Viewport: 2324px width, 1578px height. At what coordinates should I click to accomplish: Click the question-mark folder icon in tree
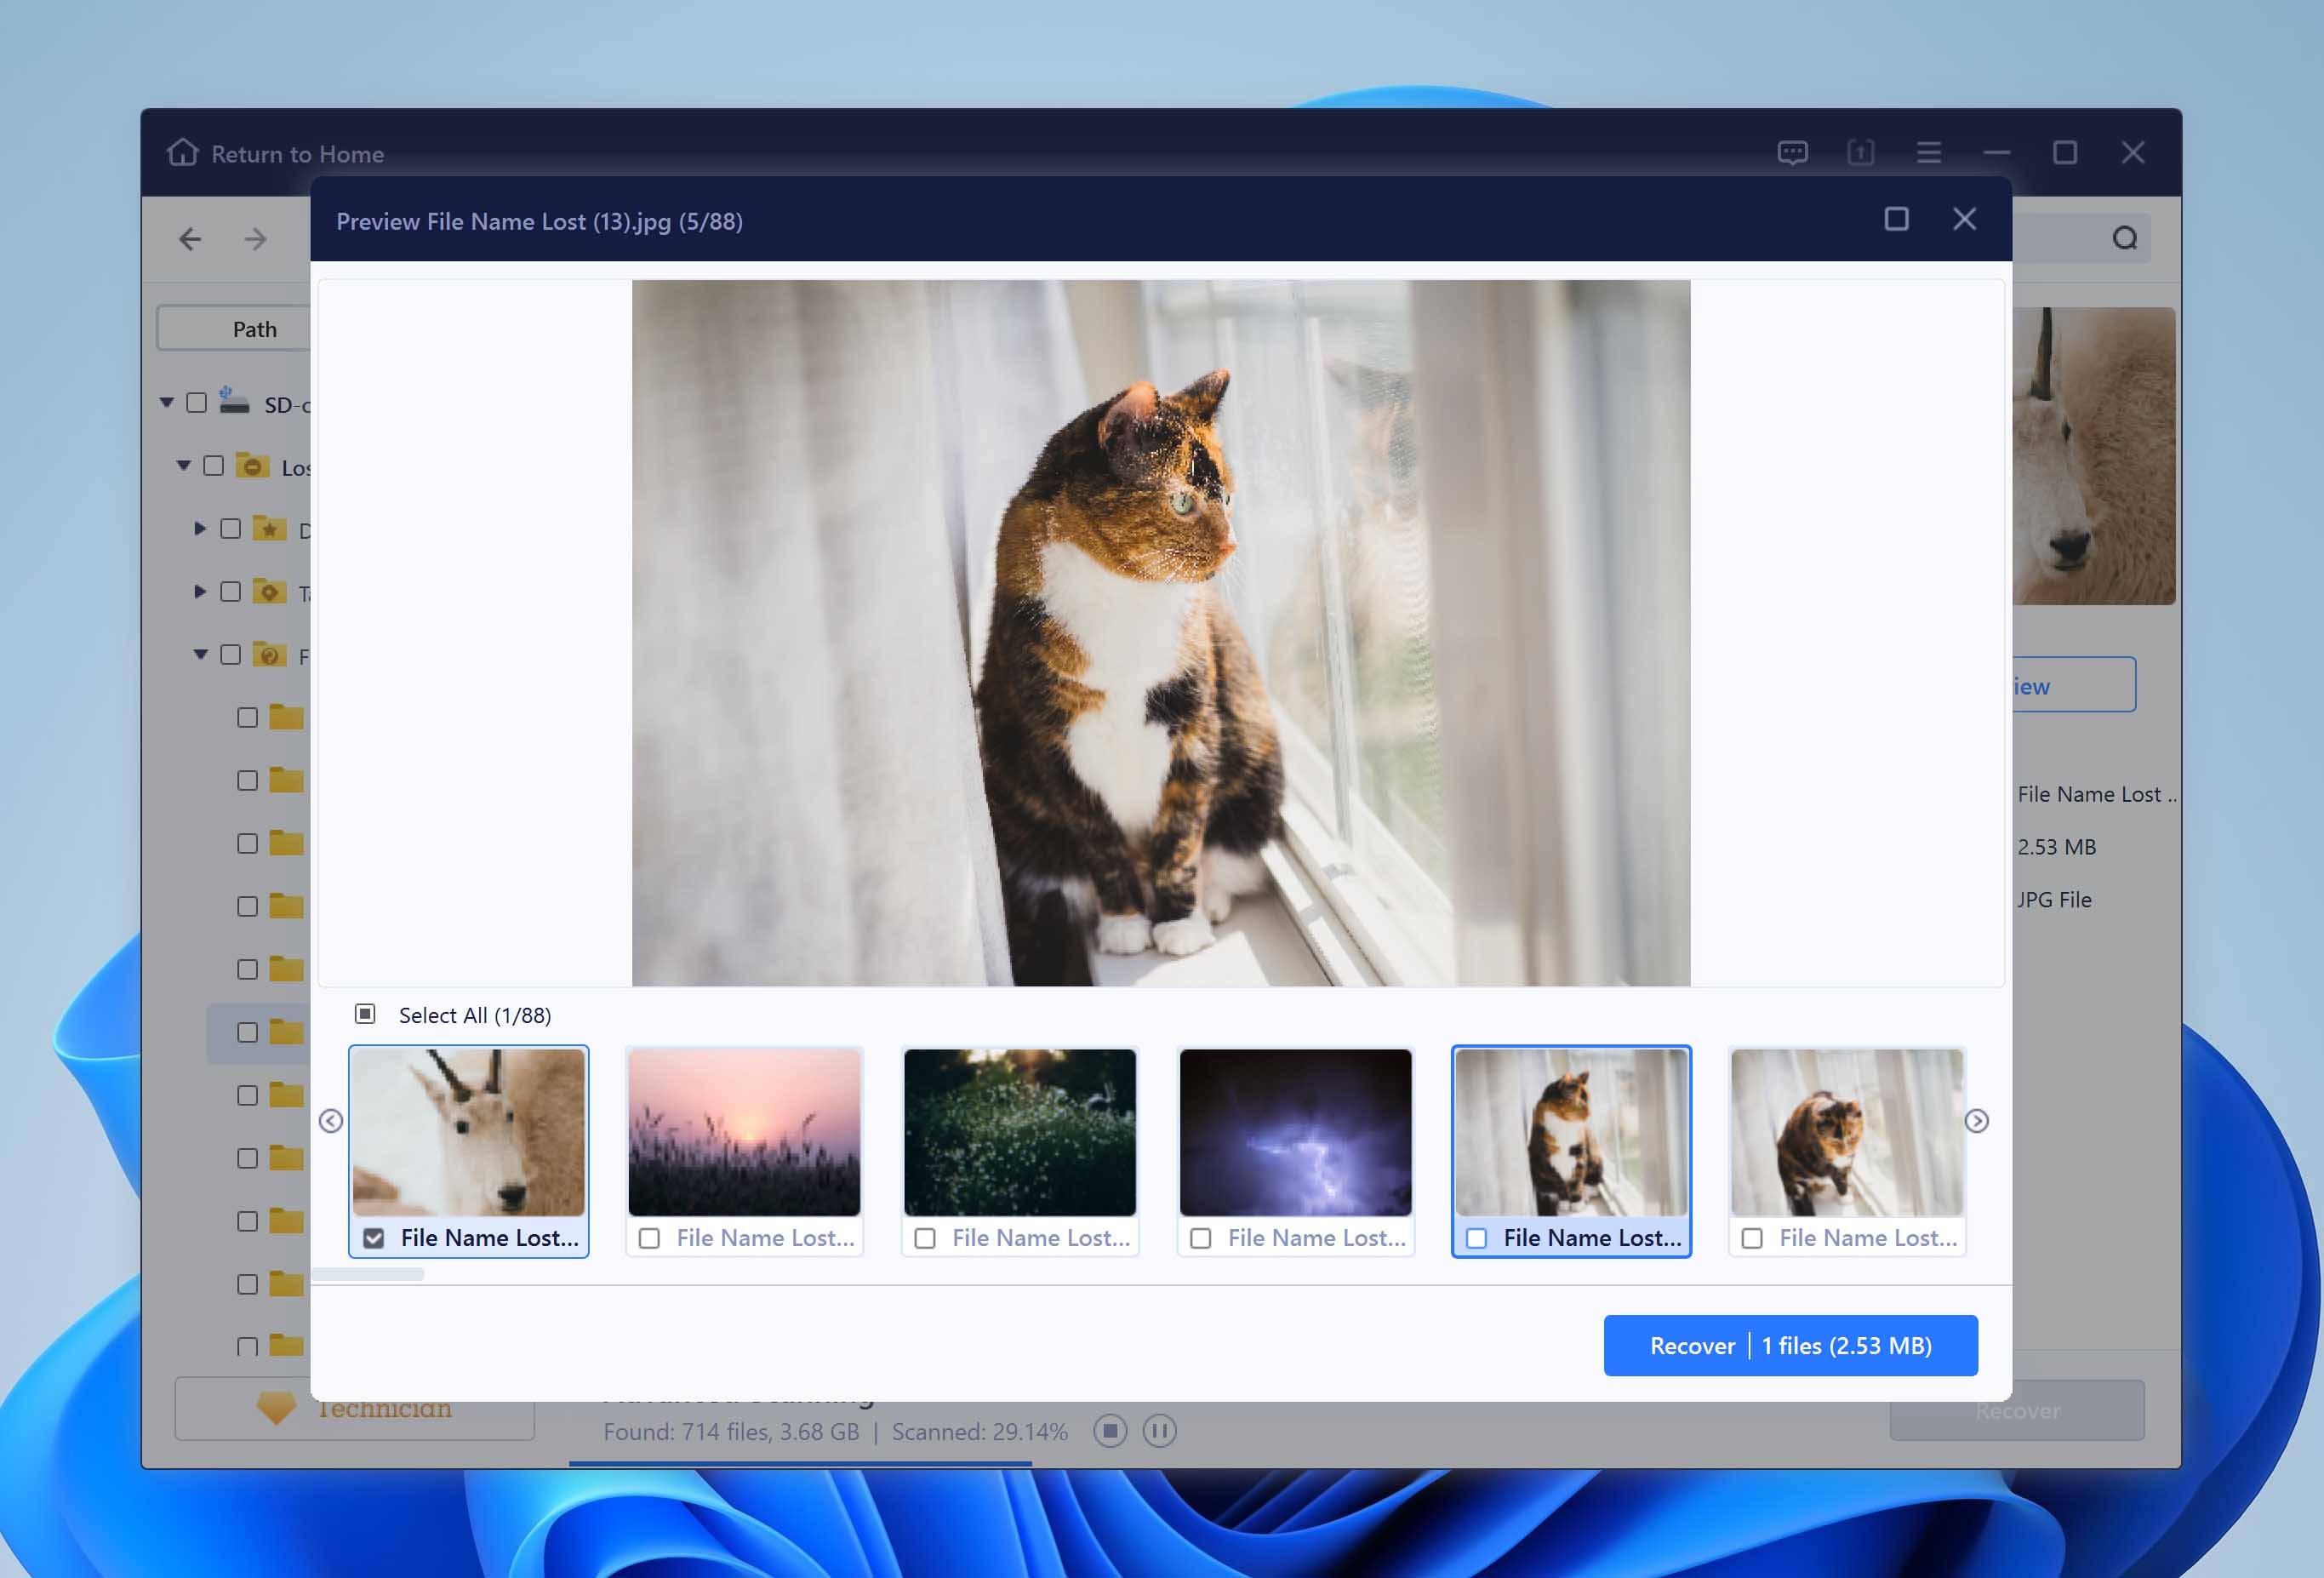tap(269, 654)
